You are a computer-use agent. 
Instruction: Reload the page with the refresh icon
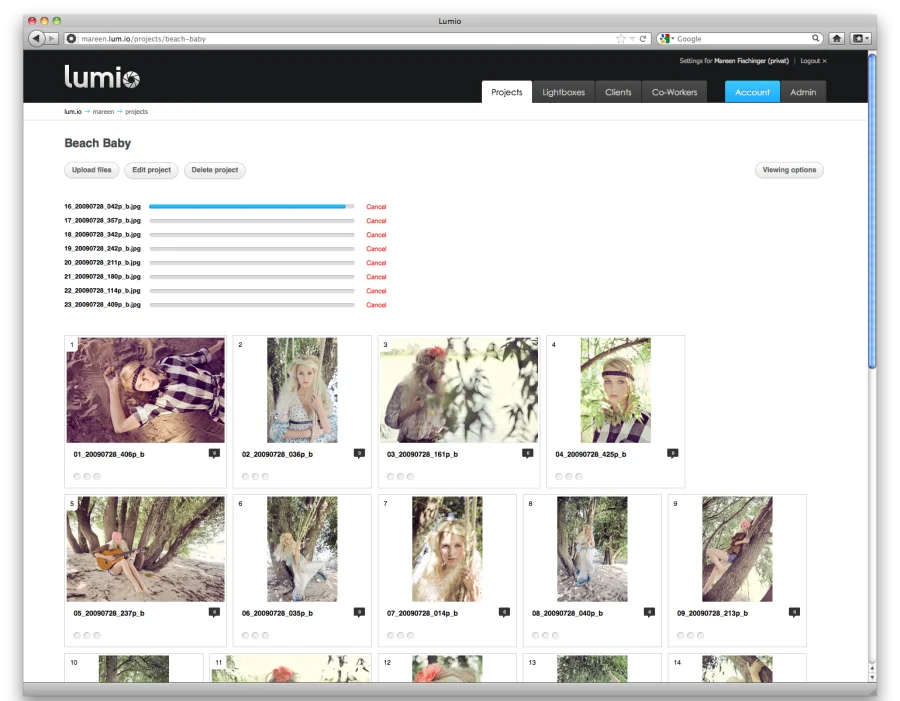[x=643, y=39]
